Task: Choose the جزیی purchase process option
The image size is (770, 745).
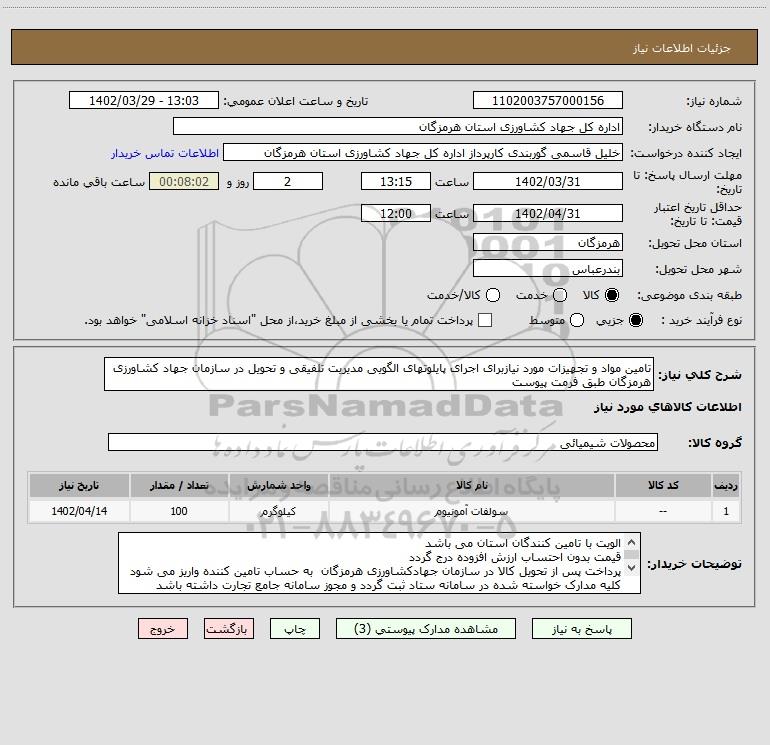Action: pyautogui.click(x=636, y=320)
